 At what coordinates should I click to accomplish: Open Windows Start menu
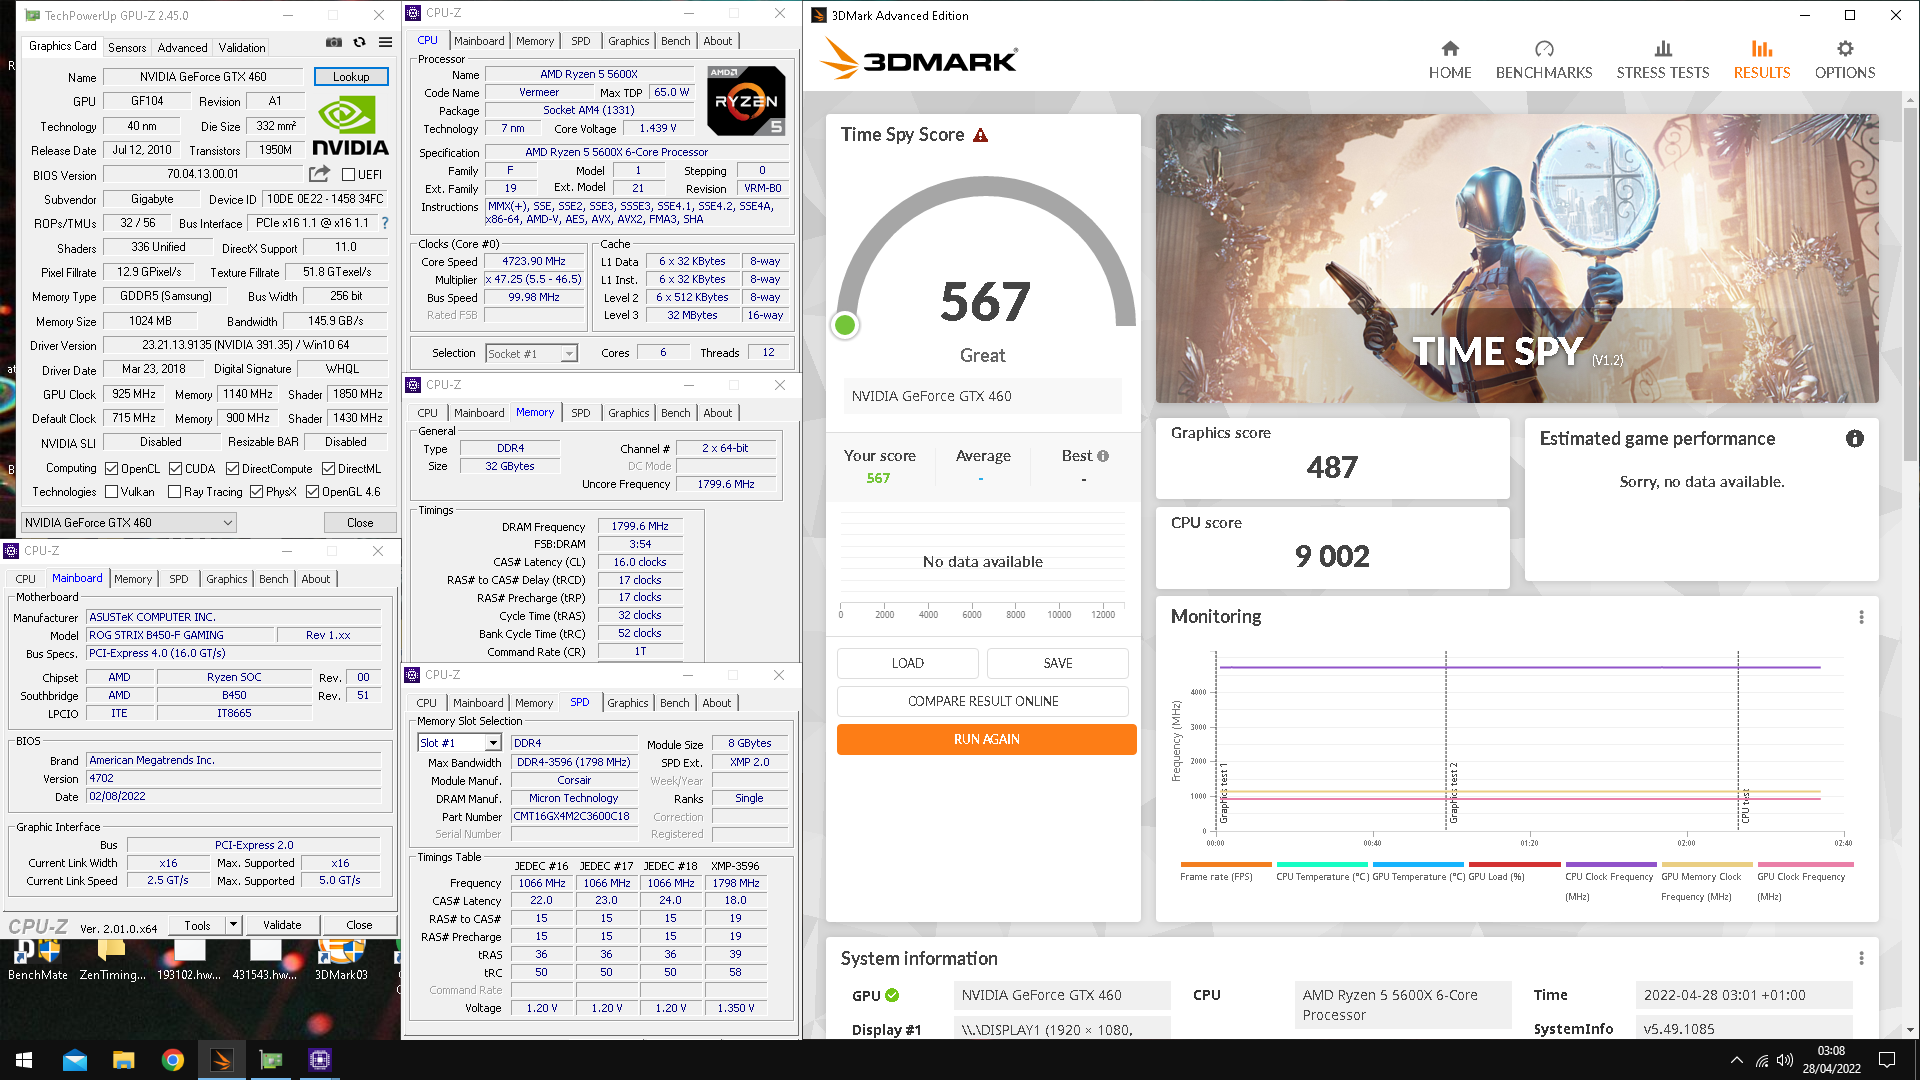click(x=24, y=1060)
